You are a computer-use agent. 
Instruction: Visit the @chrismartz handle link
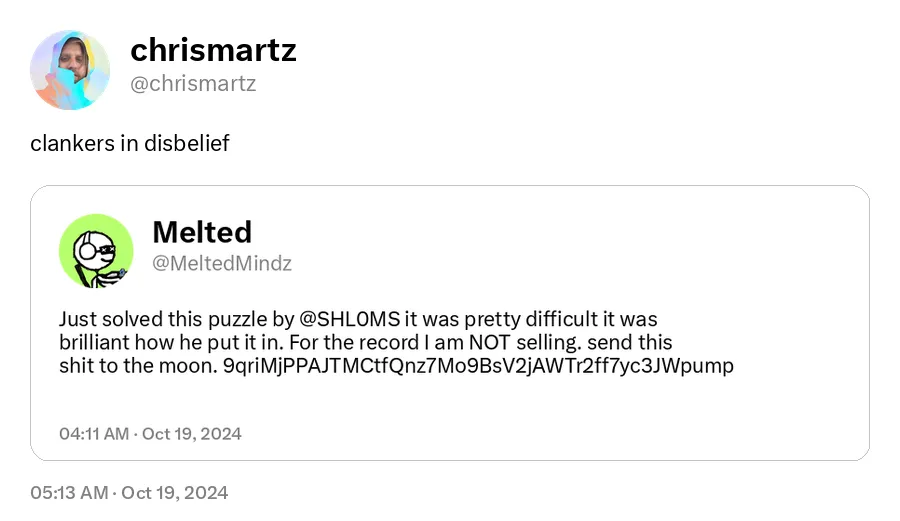(x=193, y=84)
